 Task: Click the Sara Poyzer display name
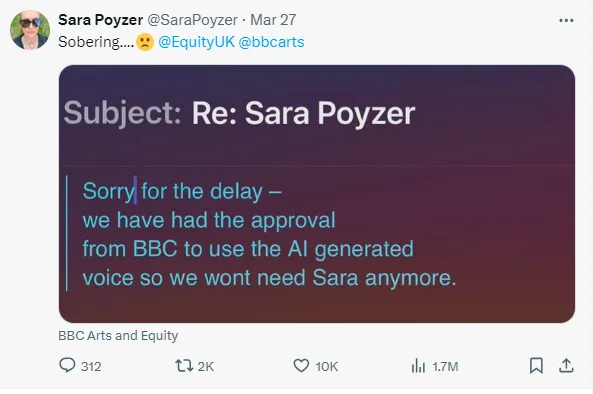[x=101, y=20]
